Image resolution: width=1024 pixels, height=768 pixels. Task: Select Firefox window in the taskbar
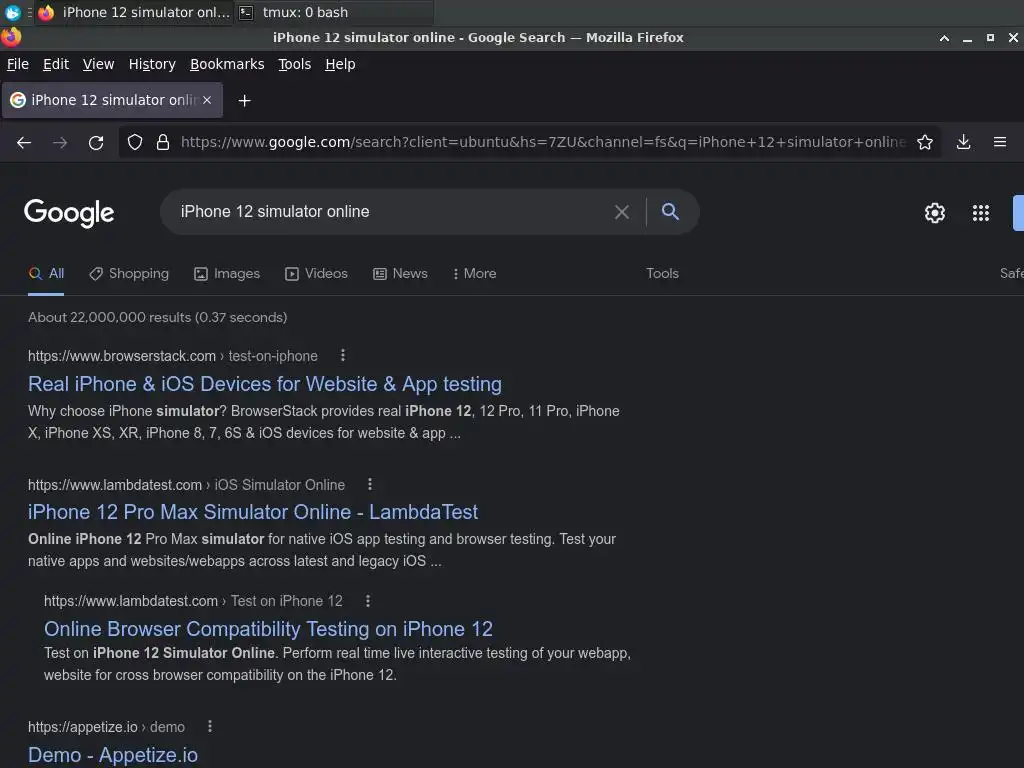click(135, 12)
